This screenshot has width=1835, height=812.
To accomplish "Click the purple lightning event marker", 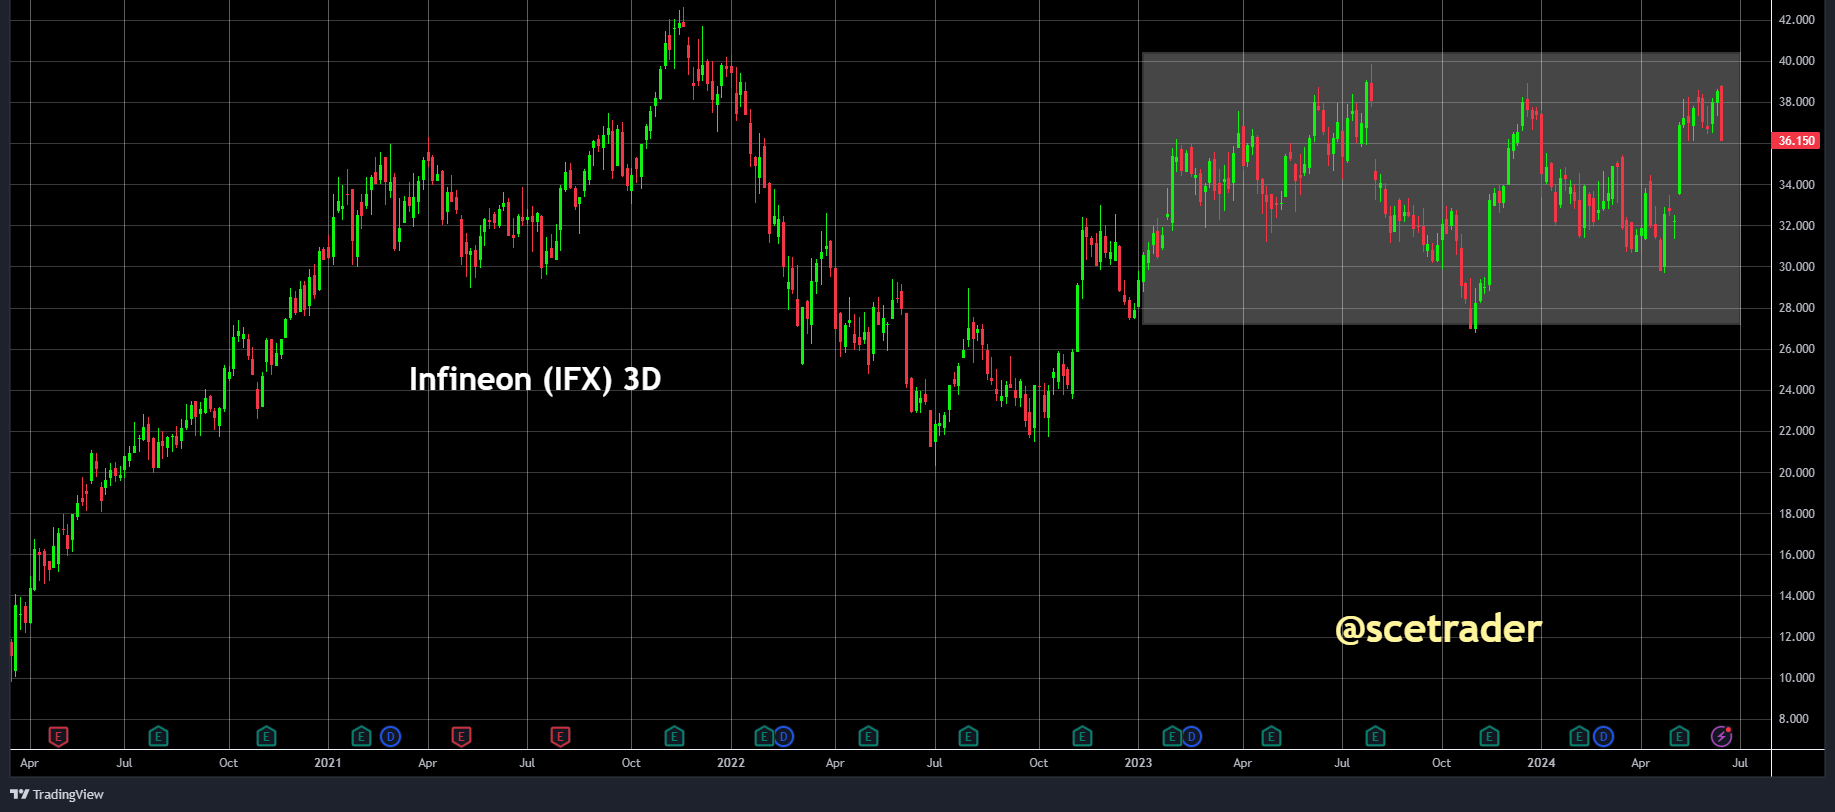I will tap(1722, 737).
